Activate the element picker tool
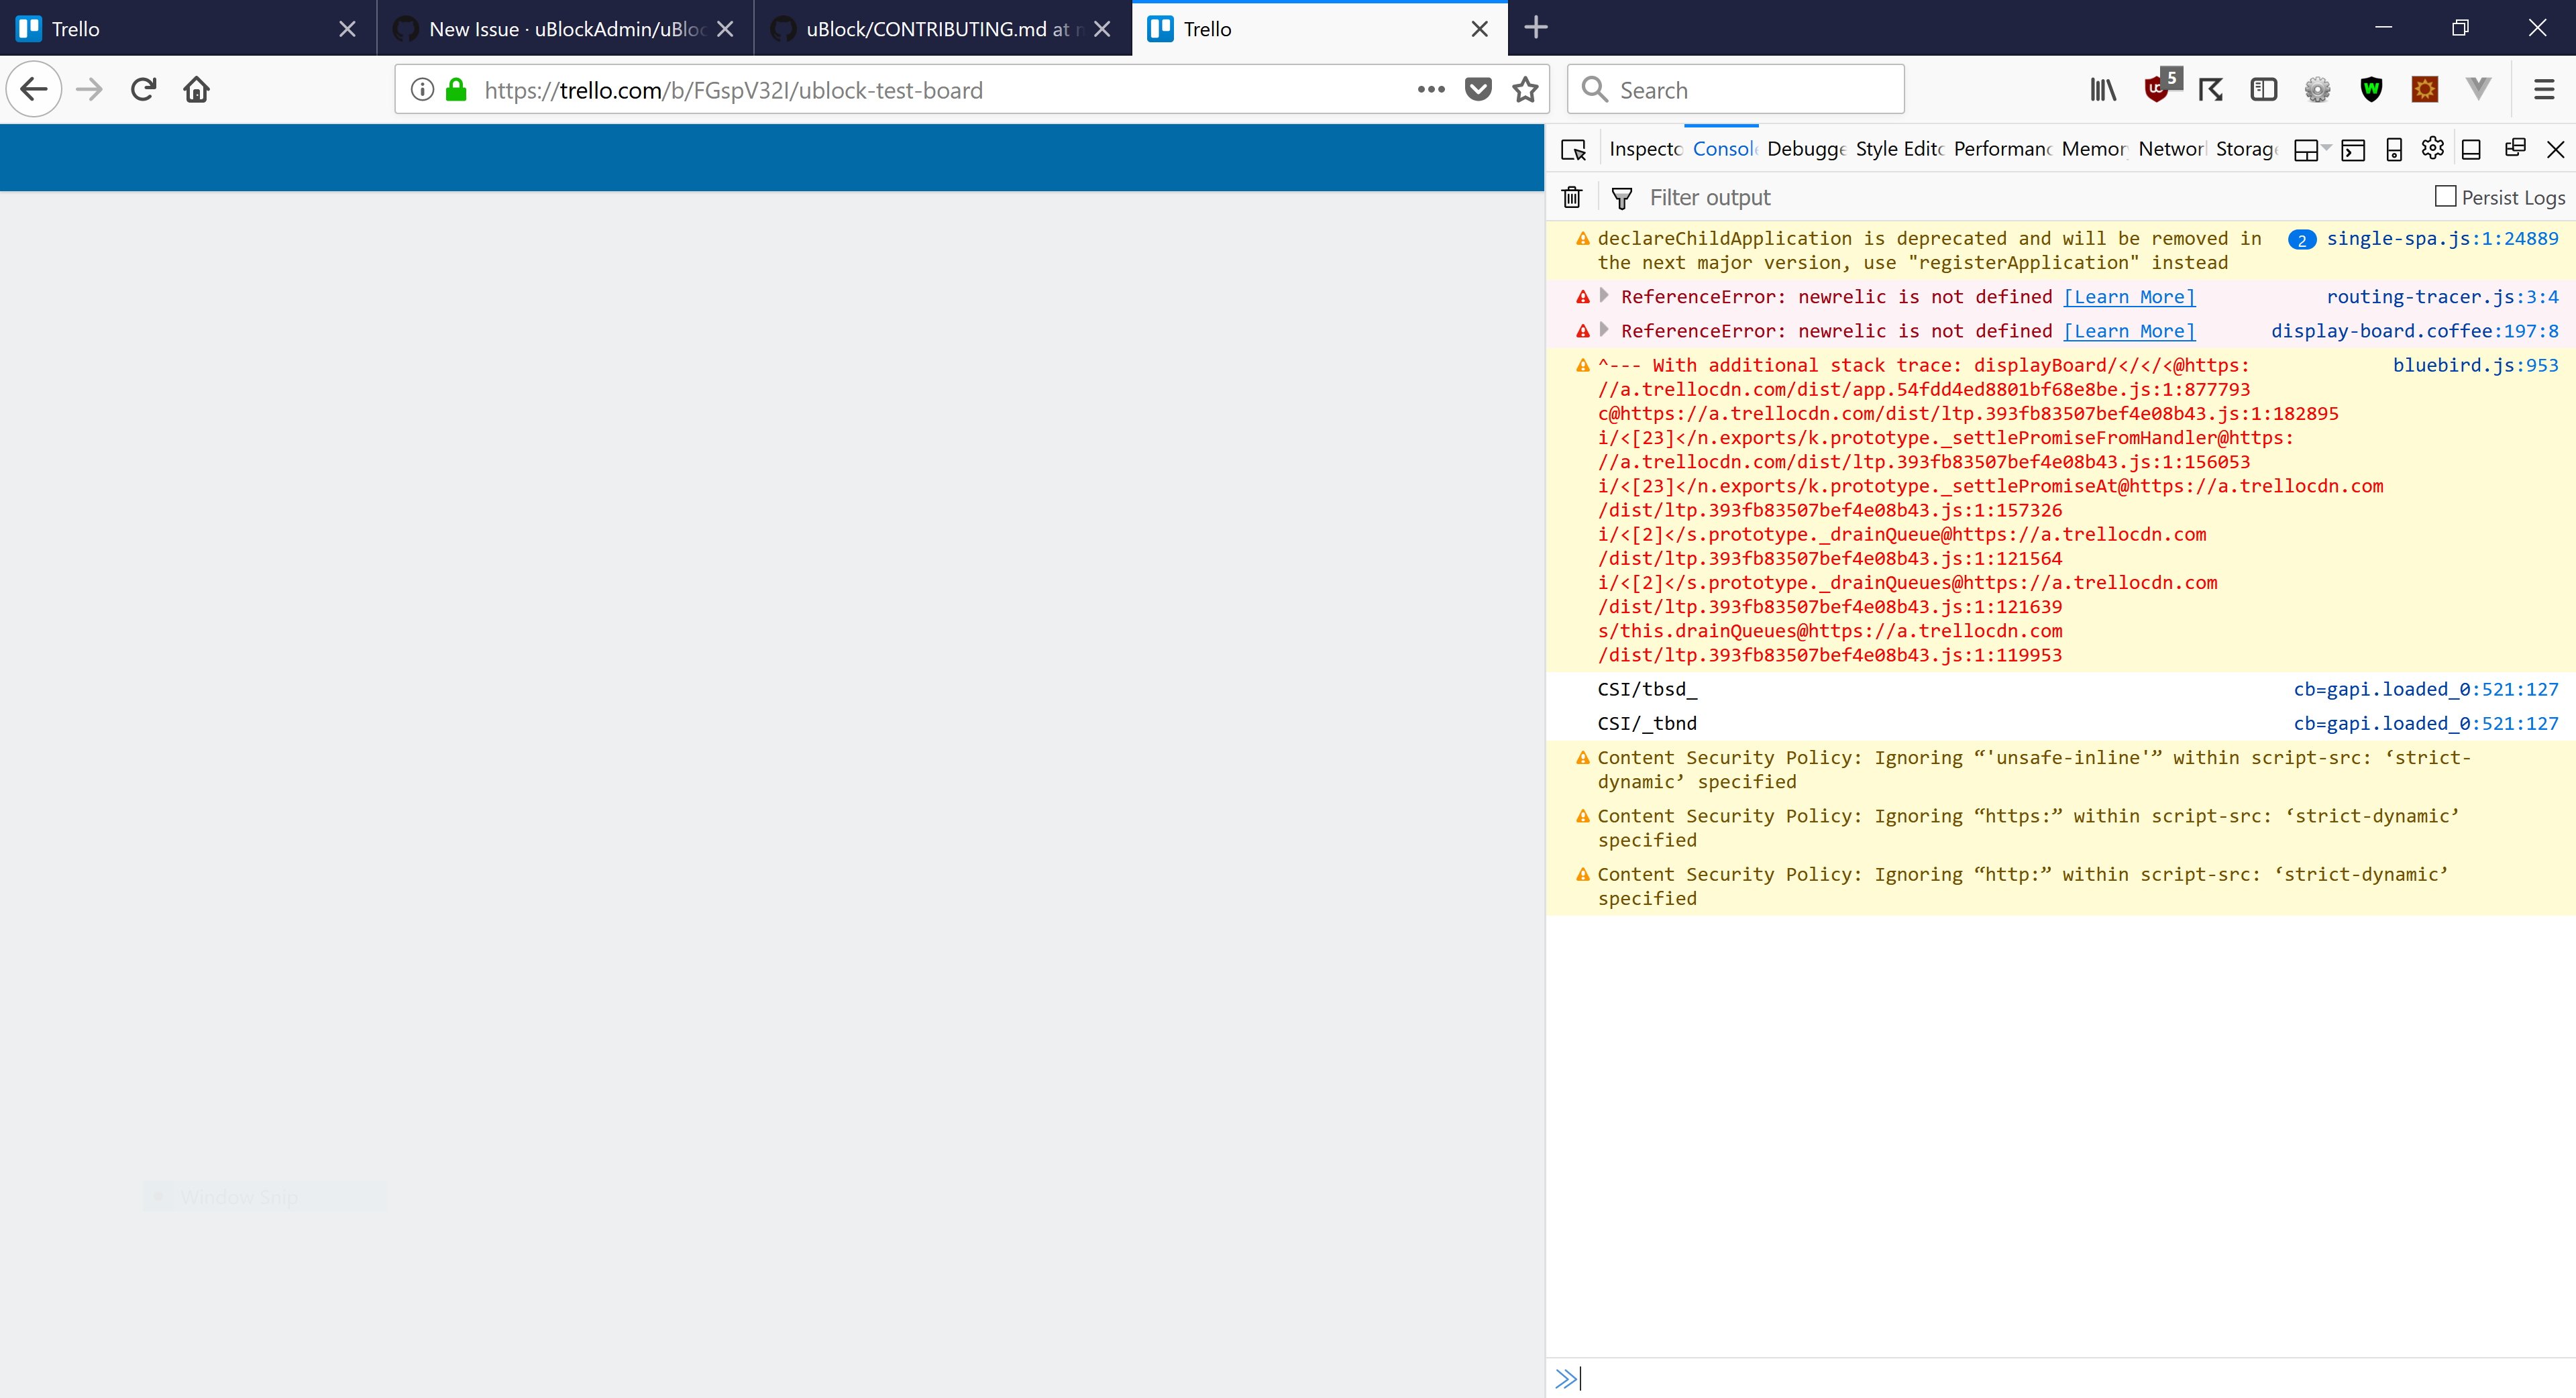Viewport: 2576px width, 1398px height. [1573, 149]
